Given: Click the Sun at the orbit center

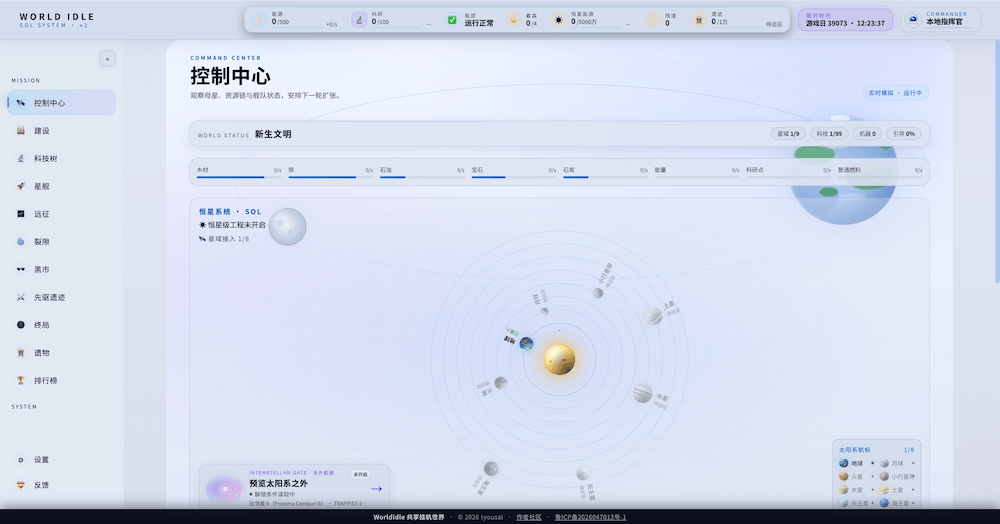Looking at the screenshot, I should (x=560, y=360).
